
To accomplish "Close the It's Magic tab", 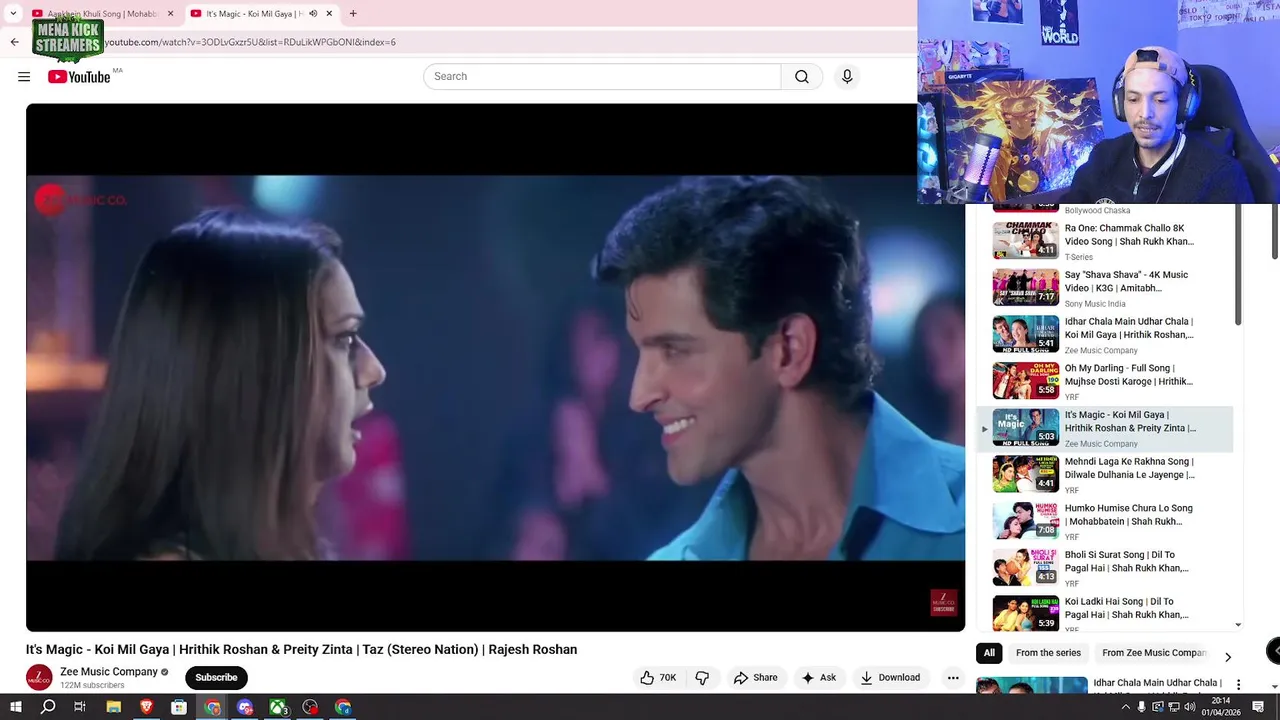I will pos(329,14).
